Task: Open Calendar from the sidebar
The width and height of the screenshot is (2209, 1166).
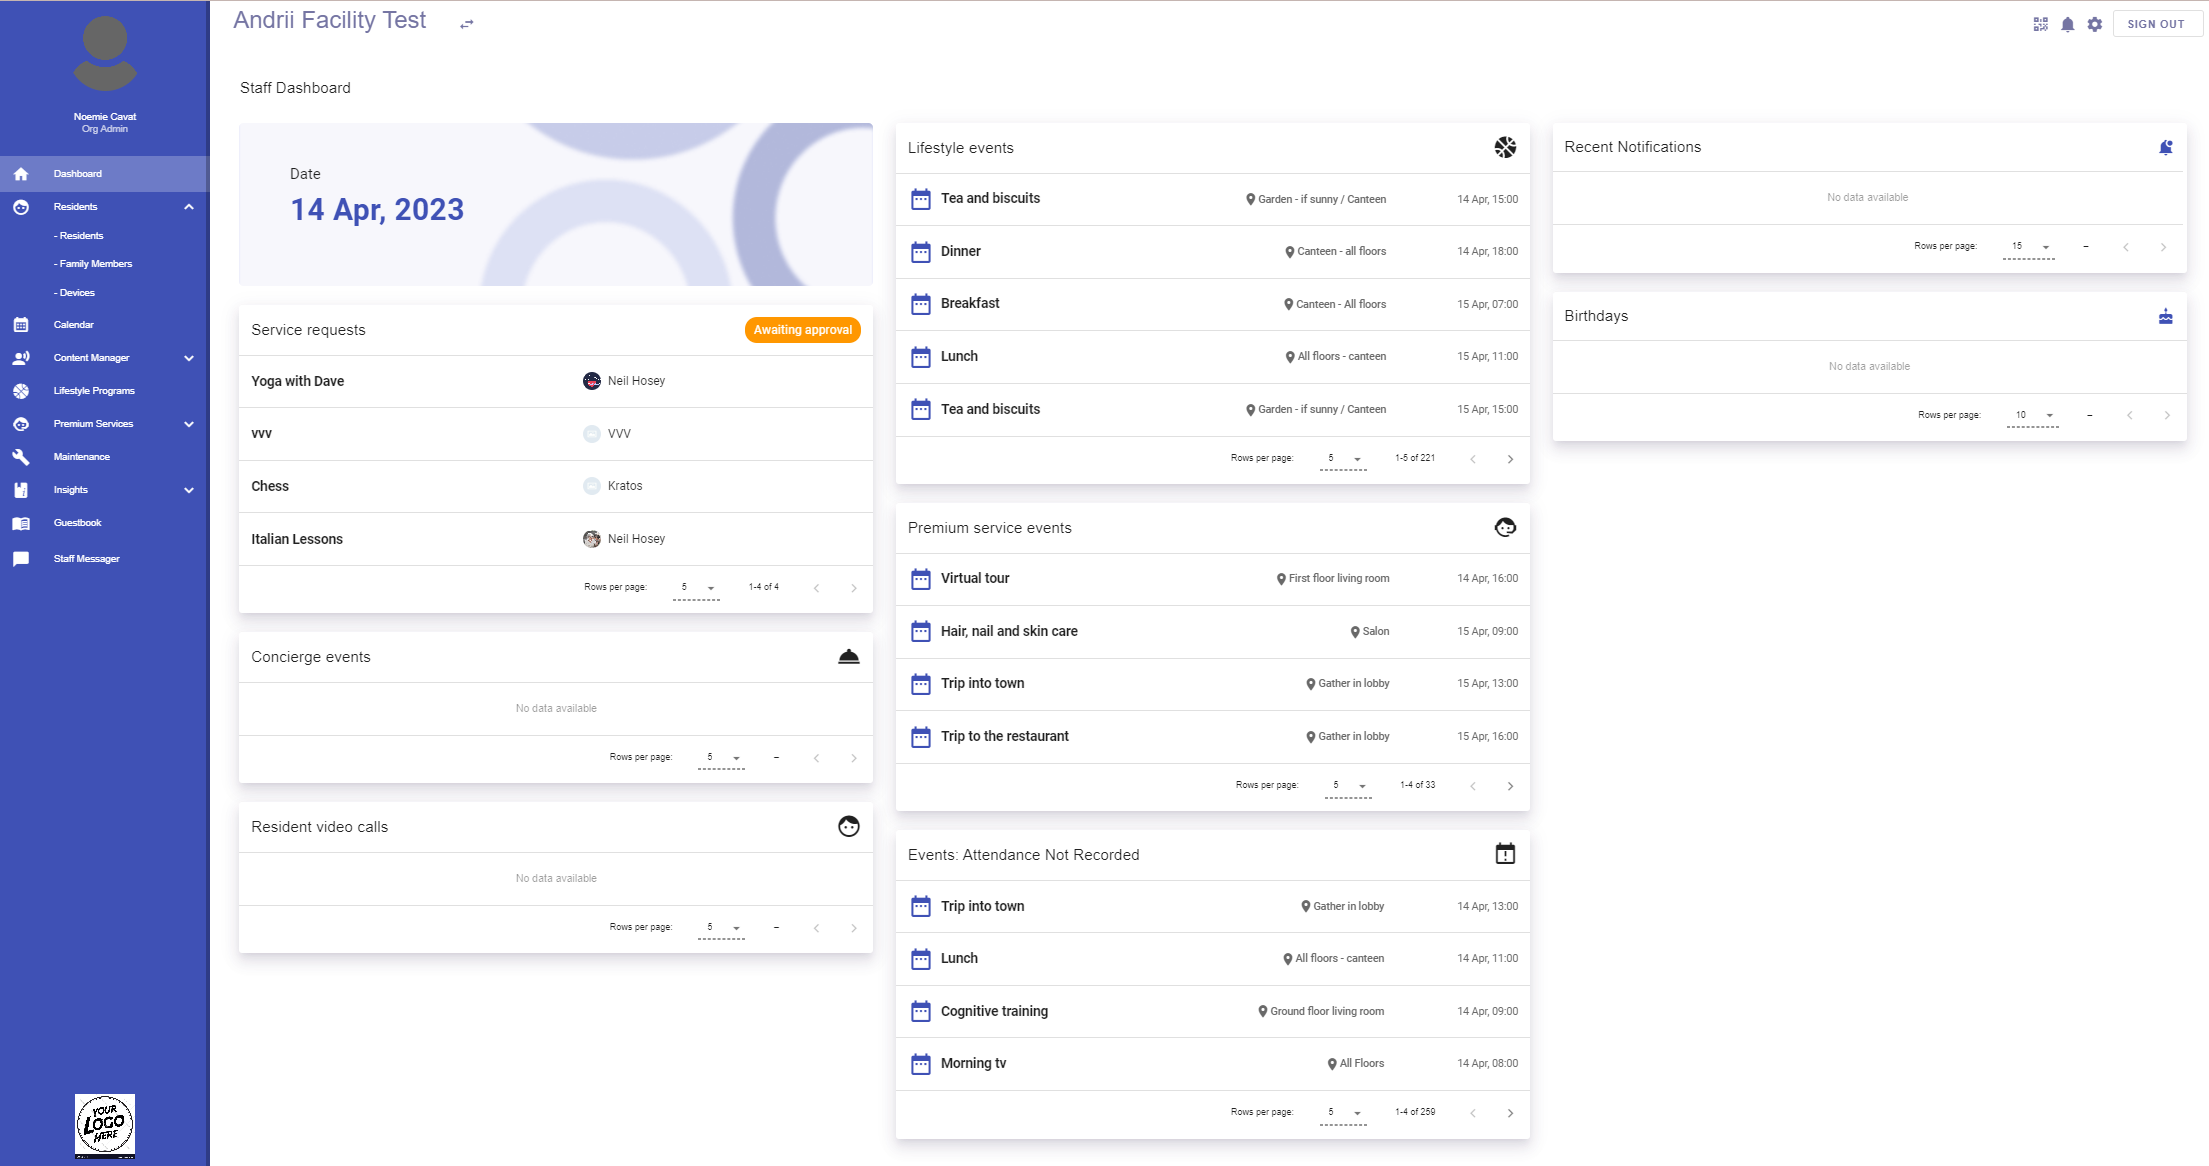Action: coord(74,325)
